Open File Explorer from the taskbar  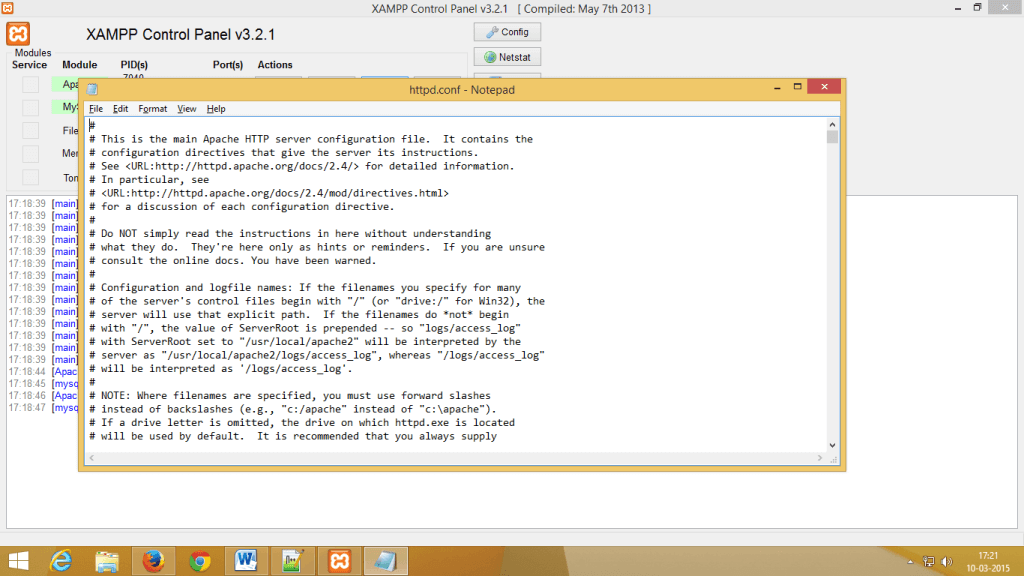(107, 561)
